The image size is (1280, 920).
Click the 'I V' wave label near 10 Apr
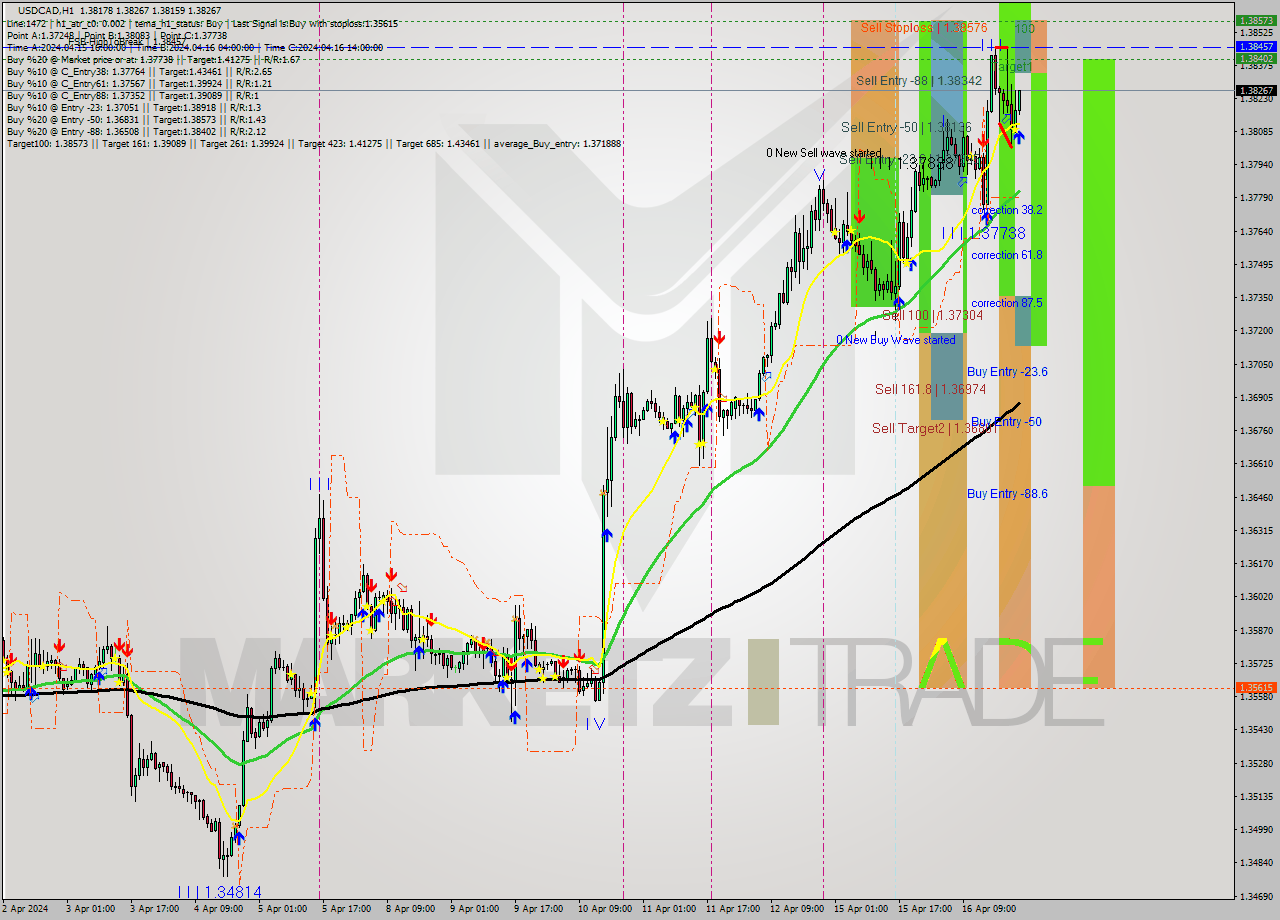[x=596, y=723]
